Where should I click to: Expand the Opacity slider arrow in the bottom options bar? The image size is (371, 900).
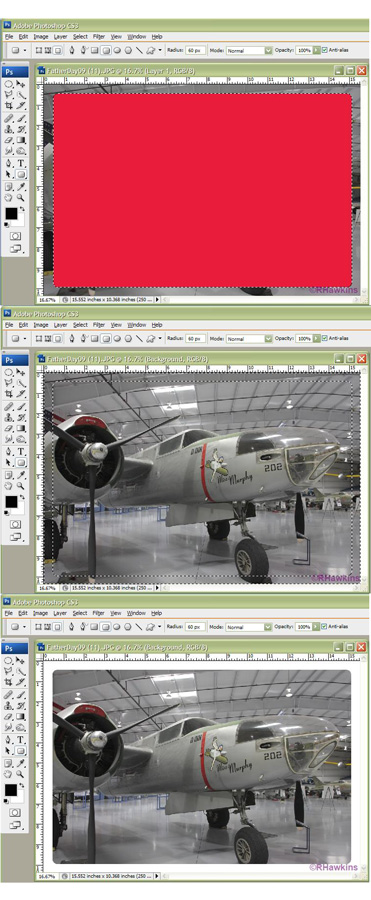click(316, 626)
